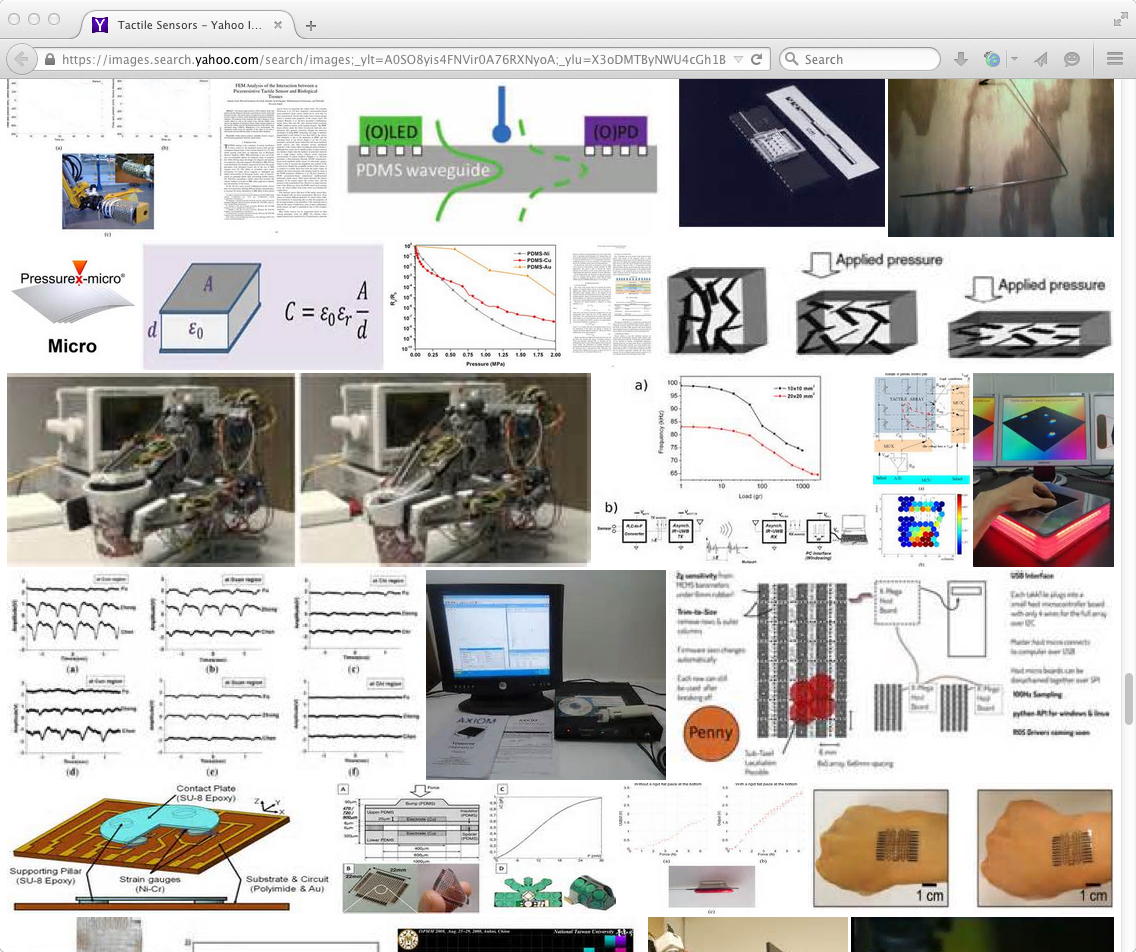Open the left robot hand gripping cup photo
The height and width of the screenshot is (952, 1136).
pos(151,469)
